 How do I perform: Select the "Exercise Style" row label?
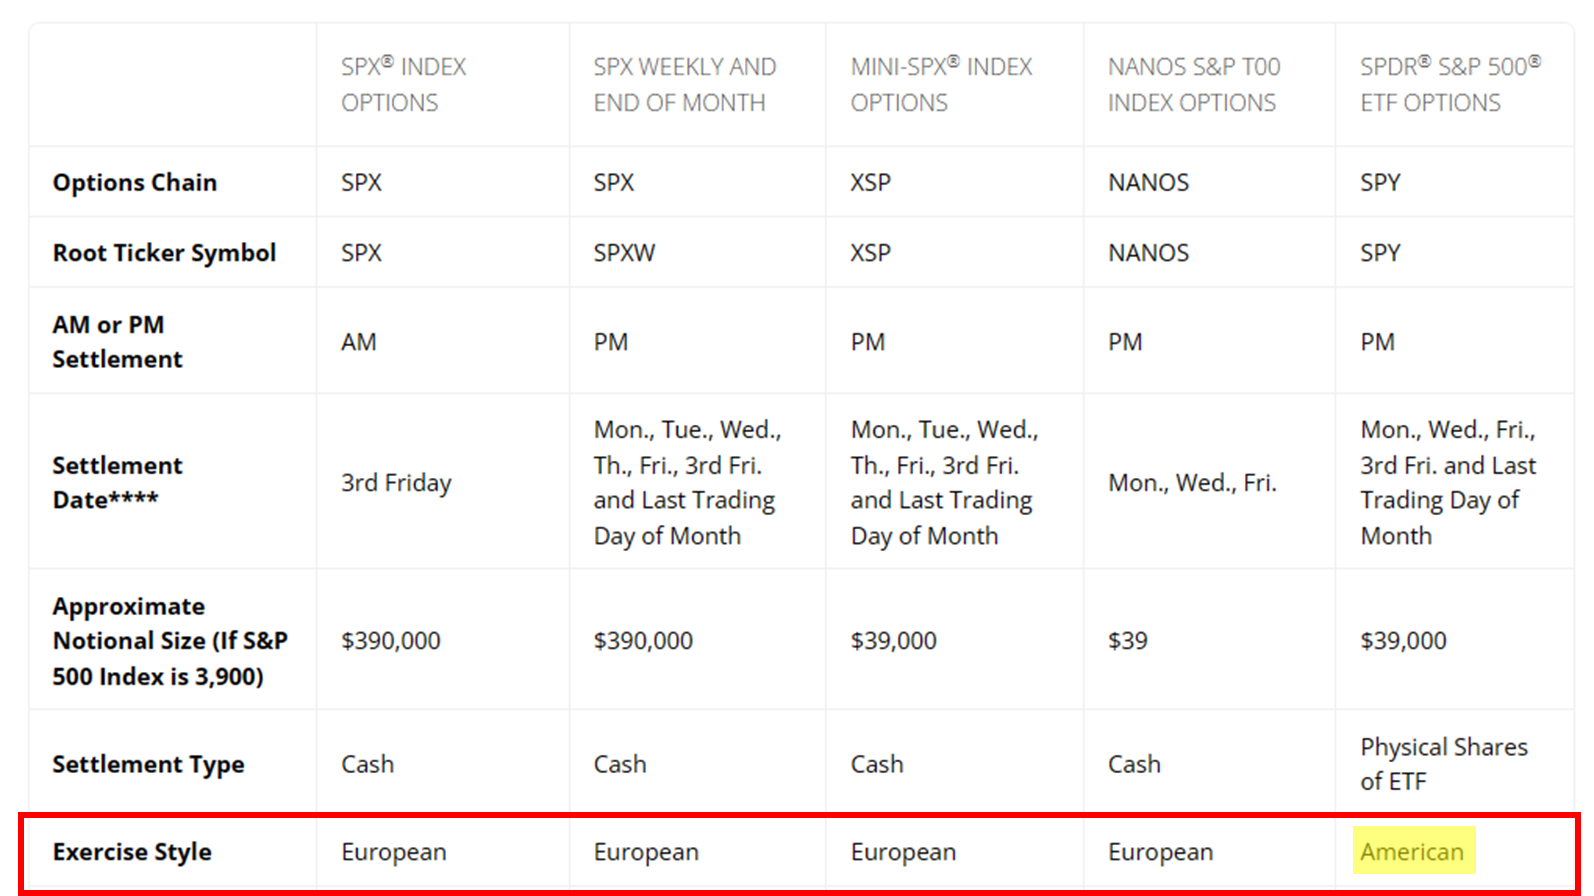132,852
